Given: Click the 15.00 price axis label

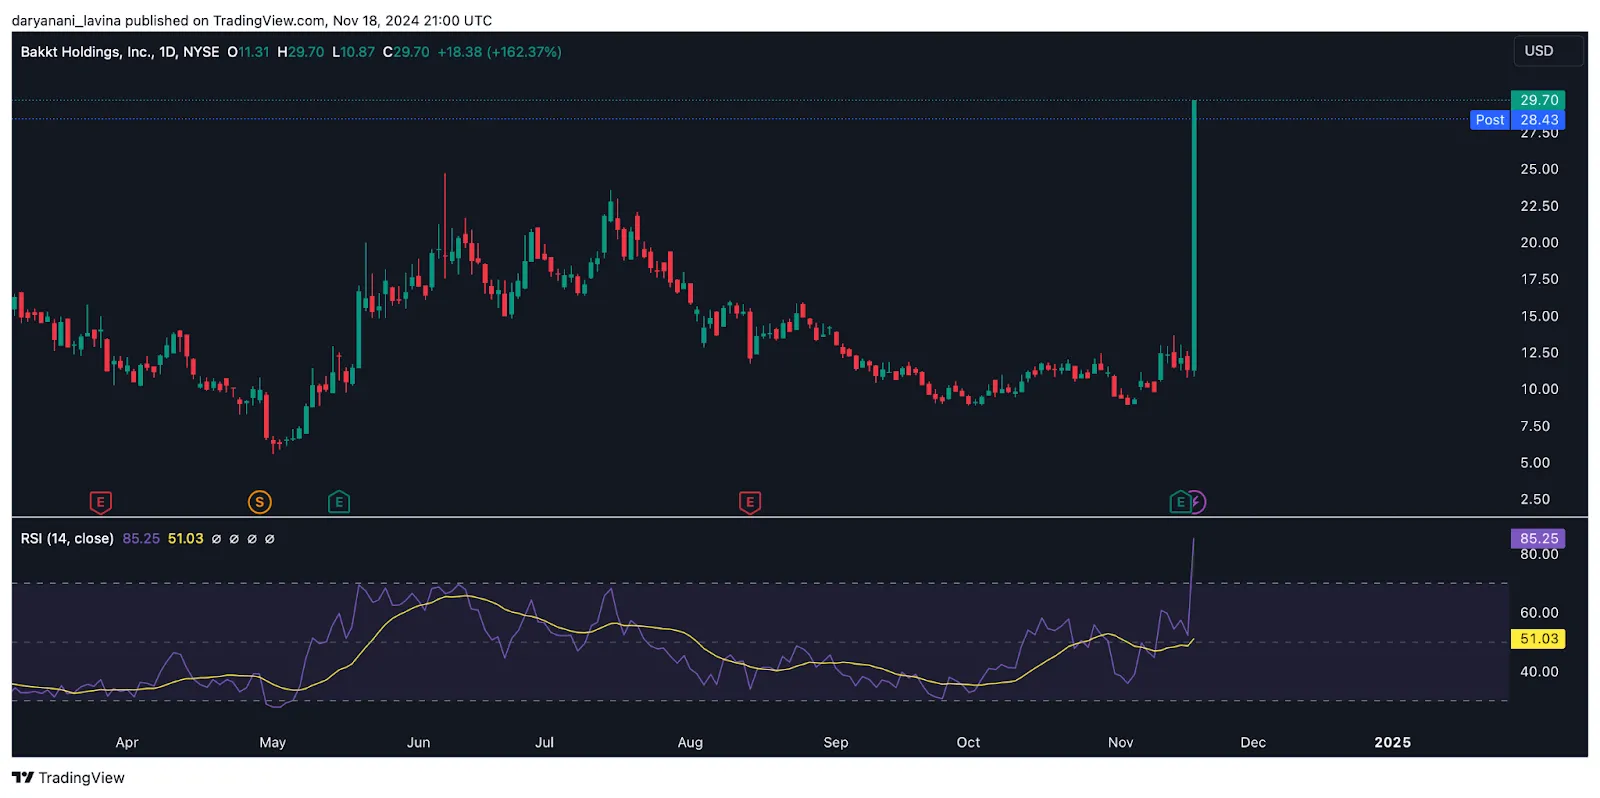Looking at the screenshot, I should click(1539, 316).
